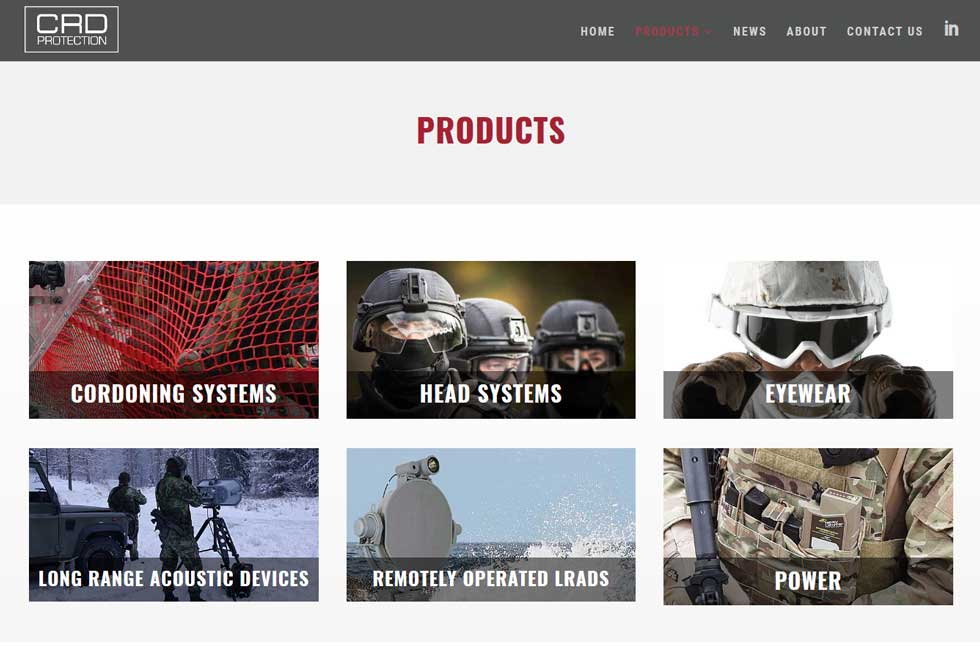Select Contact Us in navigation
The height and width of the screenshot is (646, 980).
[884, 31]
